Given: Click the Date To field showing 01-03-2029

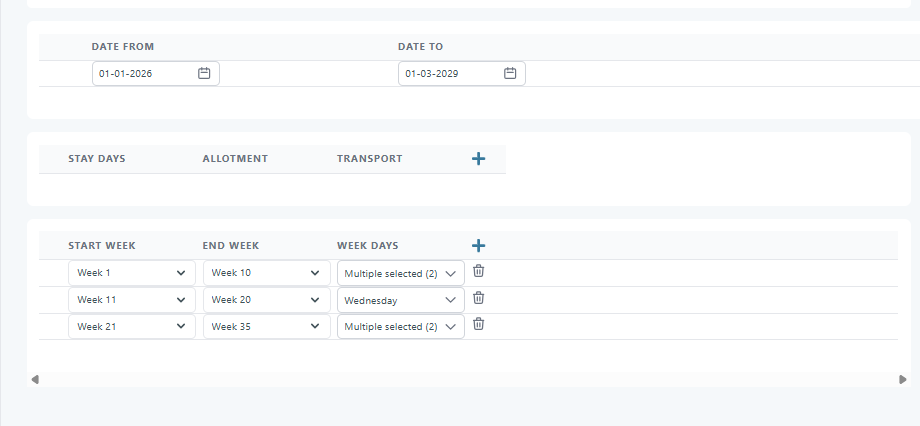Looking at the screenshot, I should [449, 74].
